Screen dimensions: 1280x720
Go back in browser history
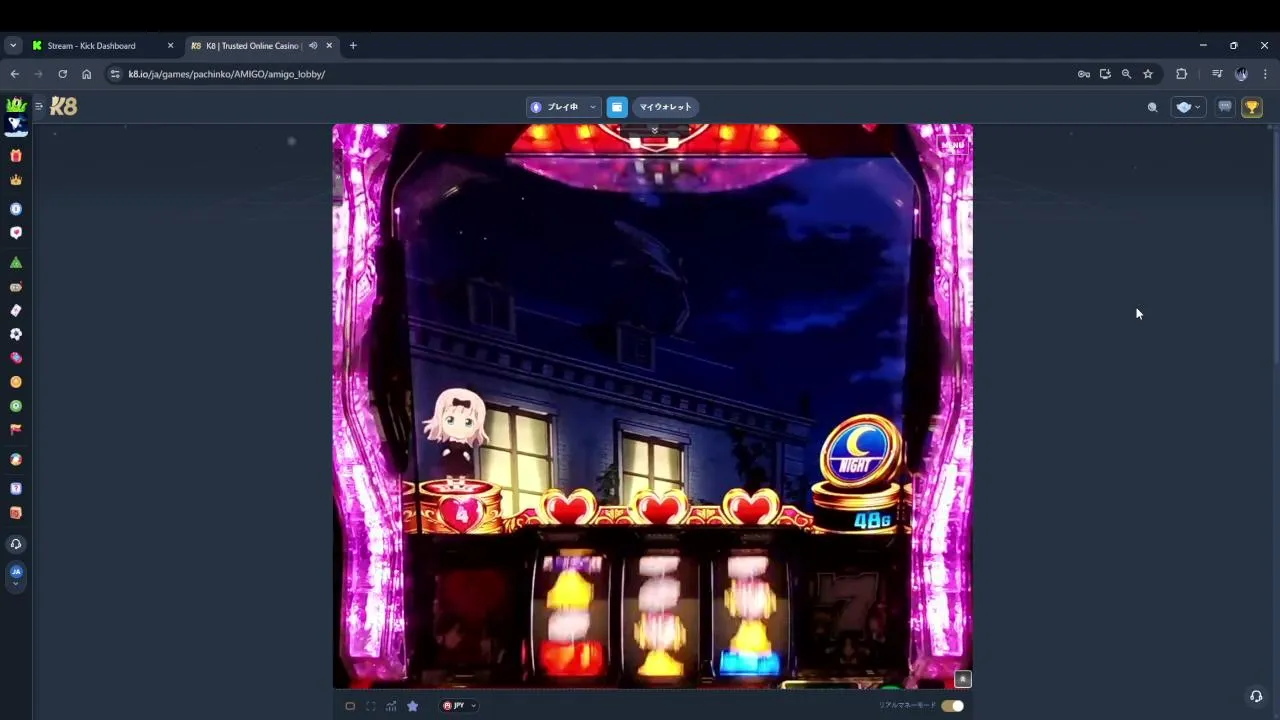(x=14, y=74)
